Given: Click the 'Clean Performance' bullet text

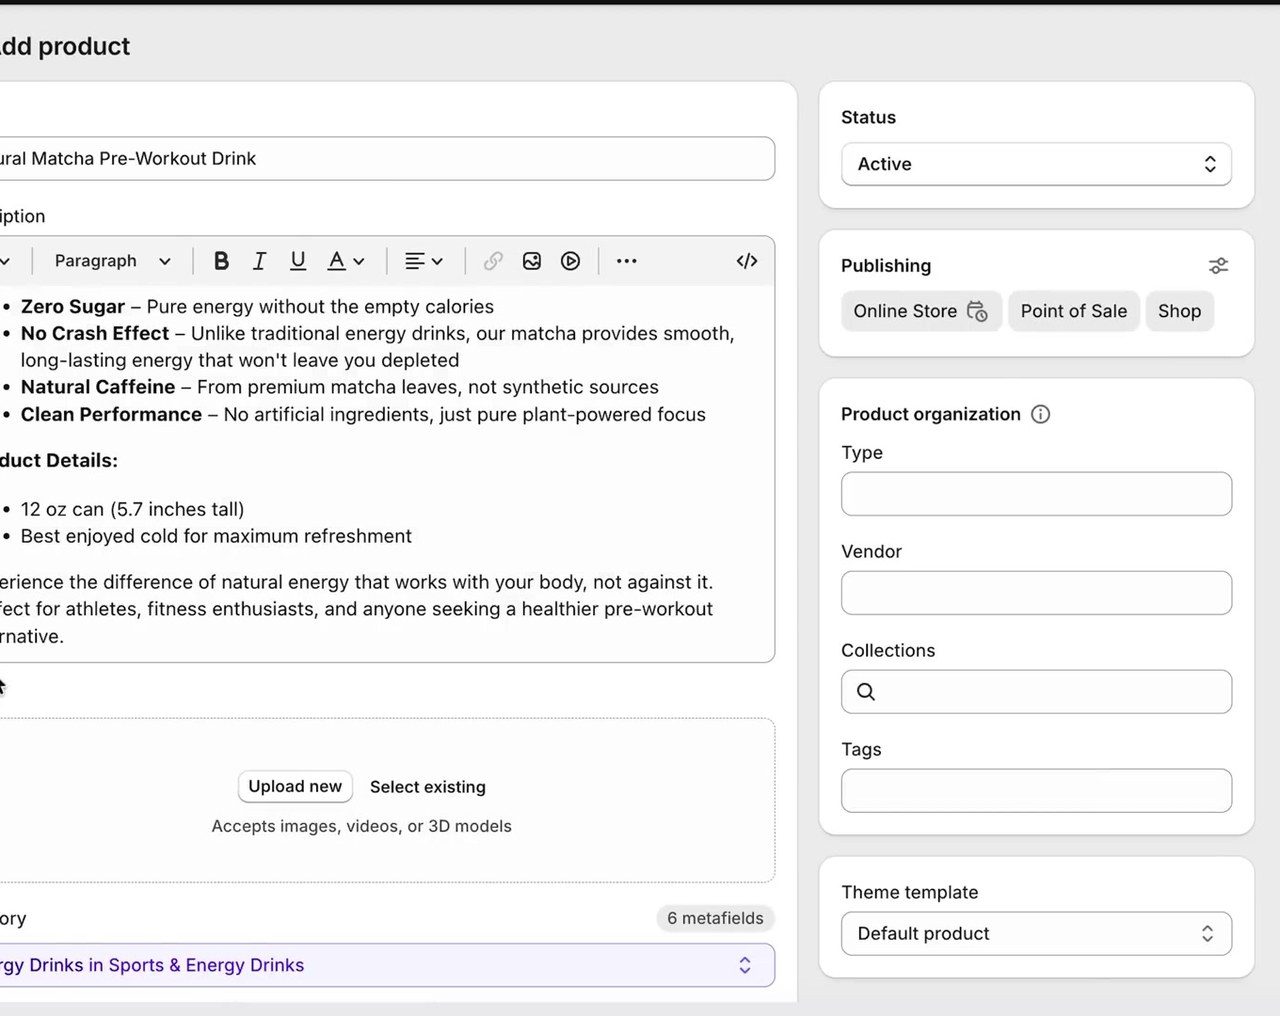Looking at the screenshot, I should click(111, 414).
